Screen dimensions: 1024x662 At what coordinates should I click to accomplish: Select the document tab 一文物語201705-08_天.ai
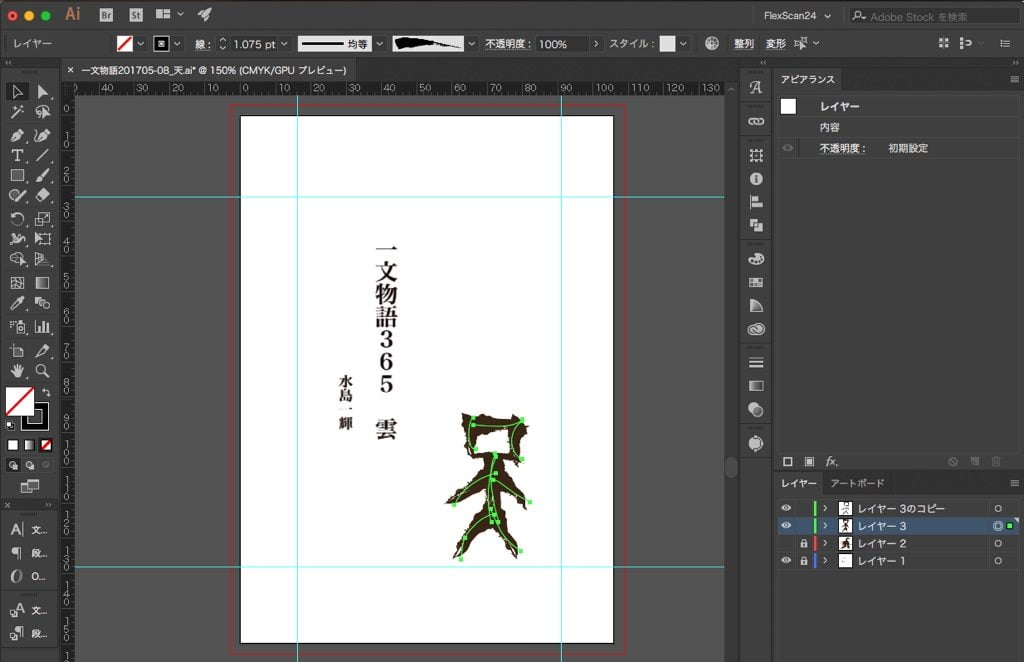point(214,70)
